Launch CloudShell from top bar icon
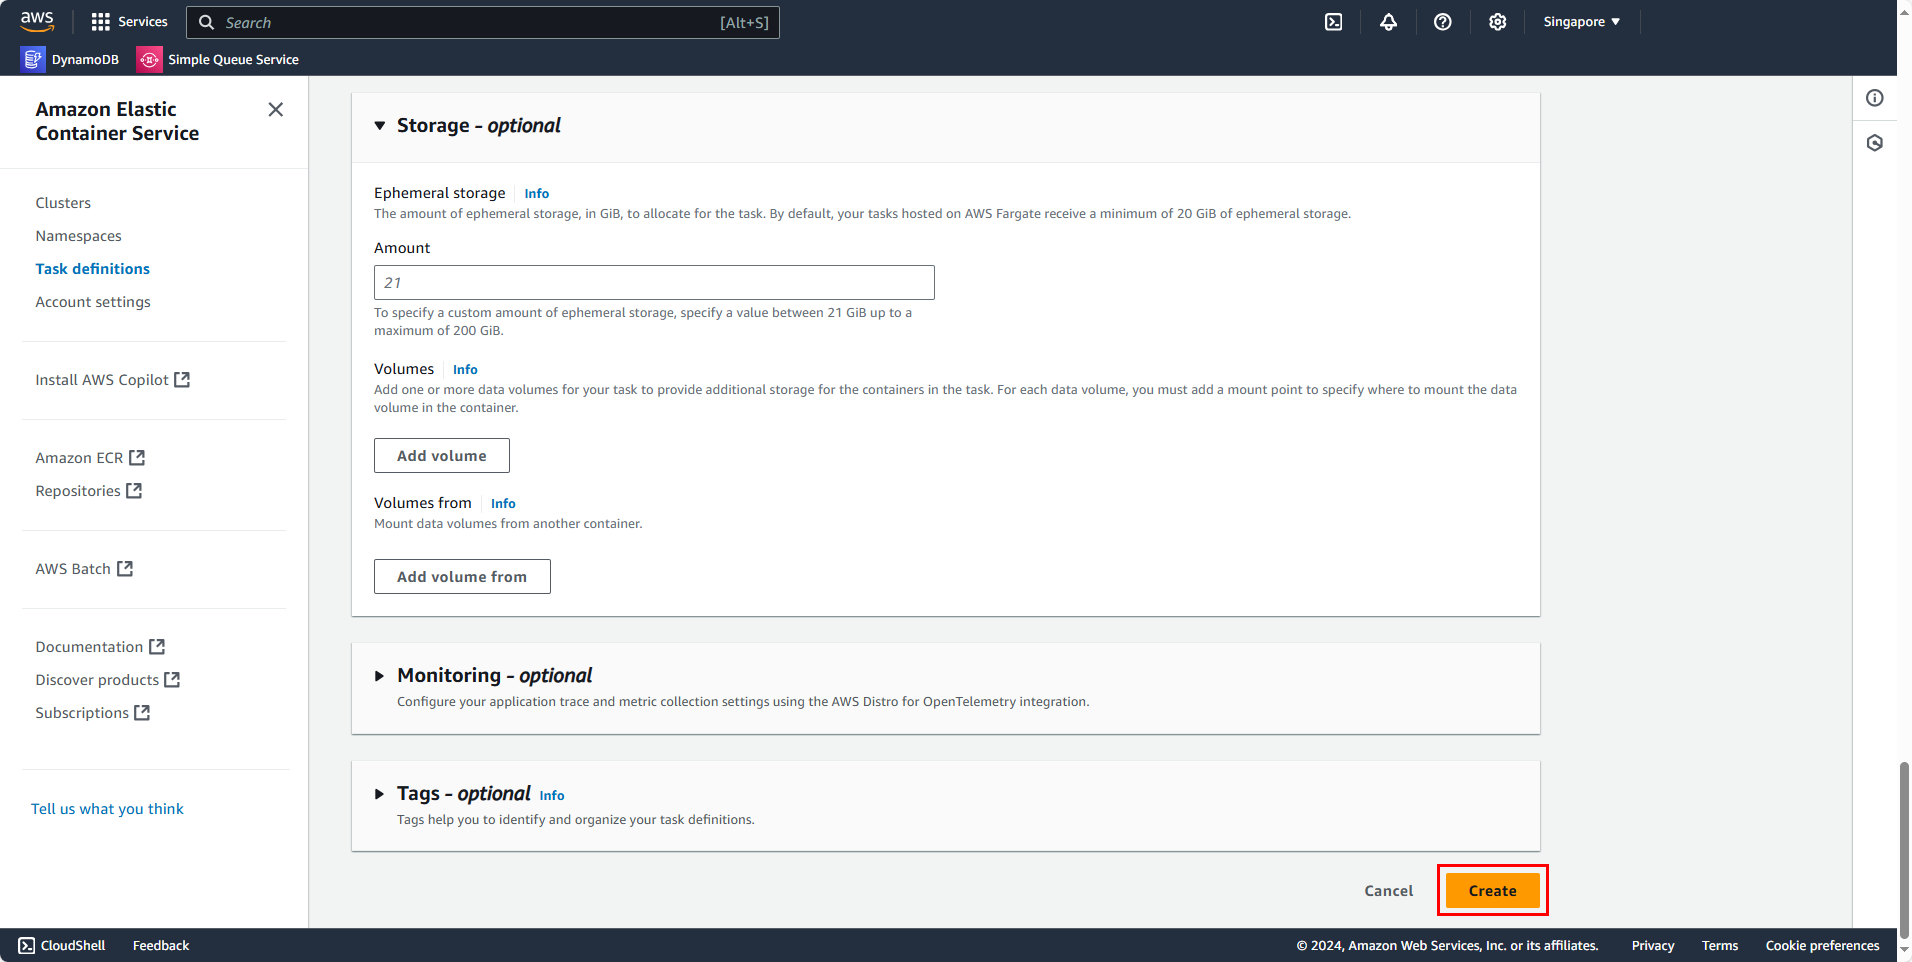The width and height of the screenshot is (1912, 962). [x=1333, y=22]
